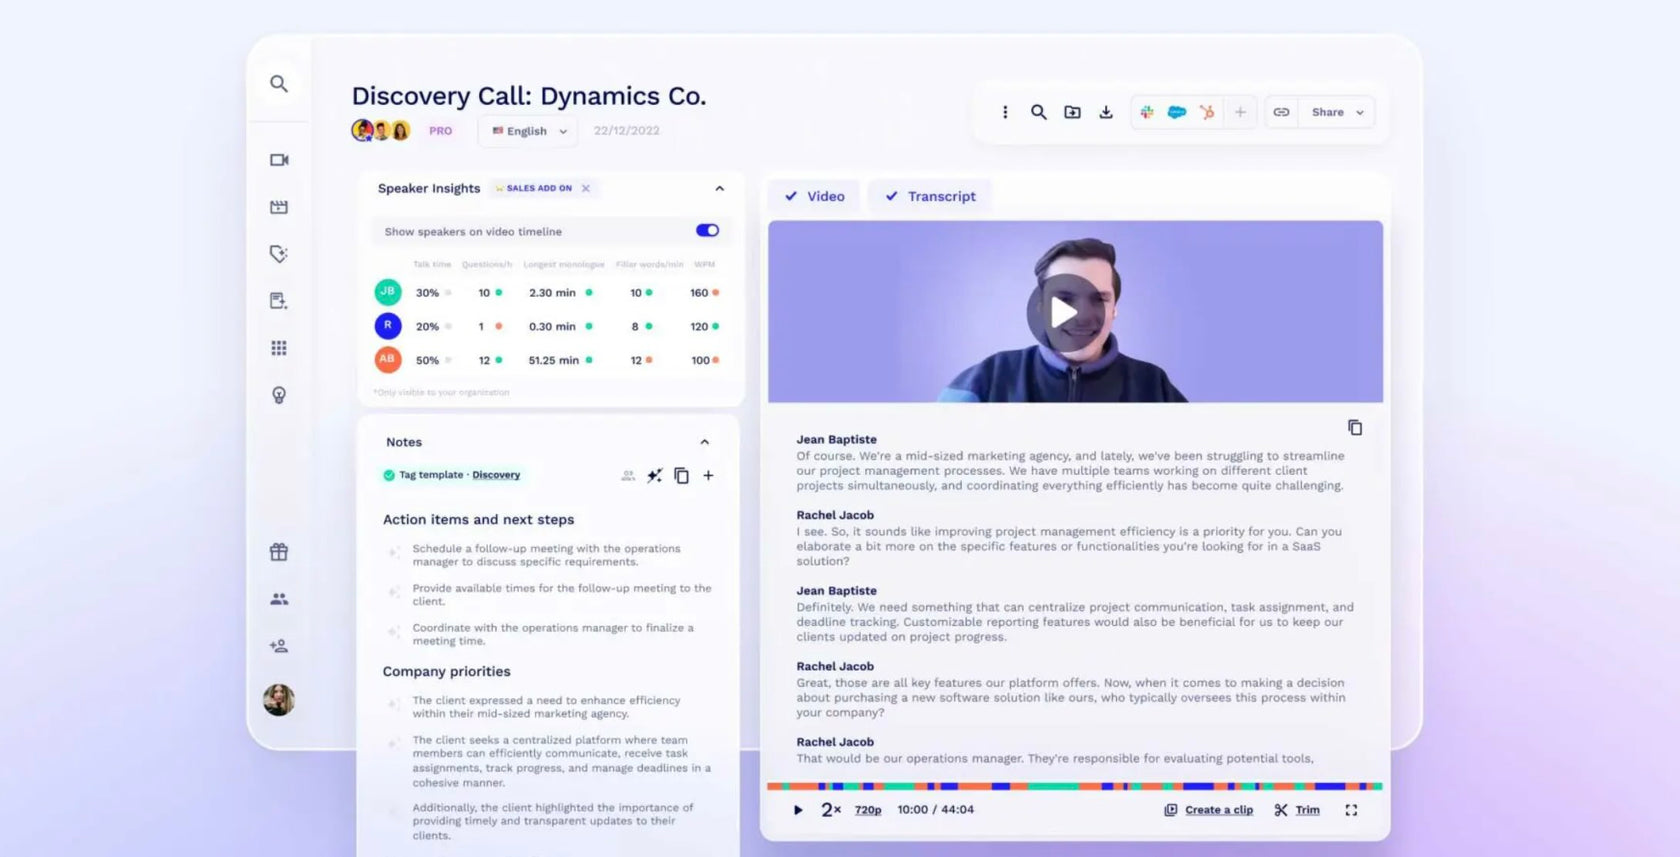
Task: Open the lightbulb insights icon in sidebar
Action: [279, 395]
